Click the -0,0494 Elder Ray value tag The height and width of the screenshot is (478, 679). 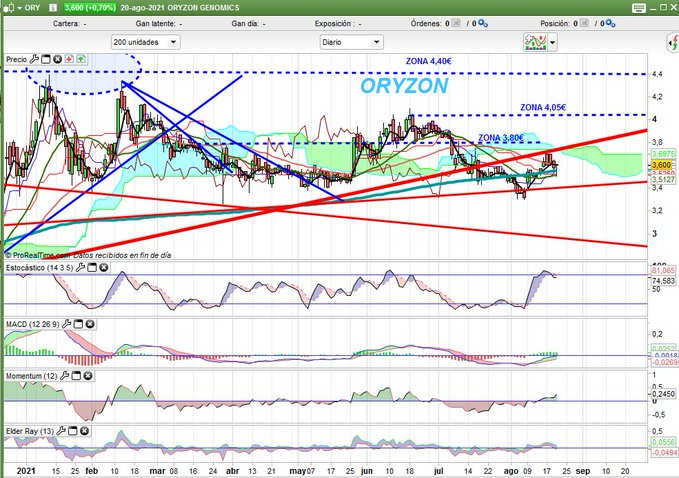(x=664, y=452)
